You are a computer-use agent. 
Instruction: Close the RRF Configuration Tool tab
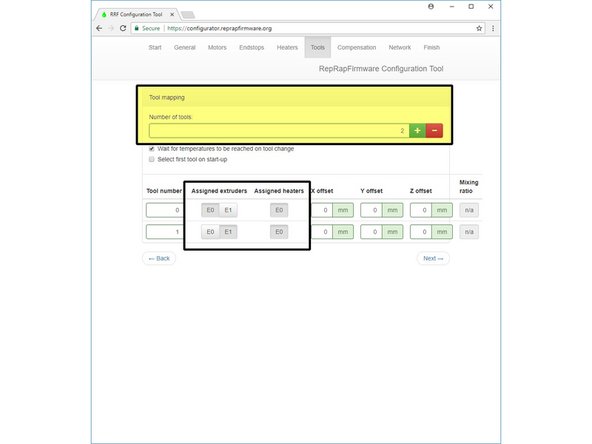(172, 14)
